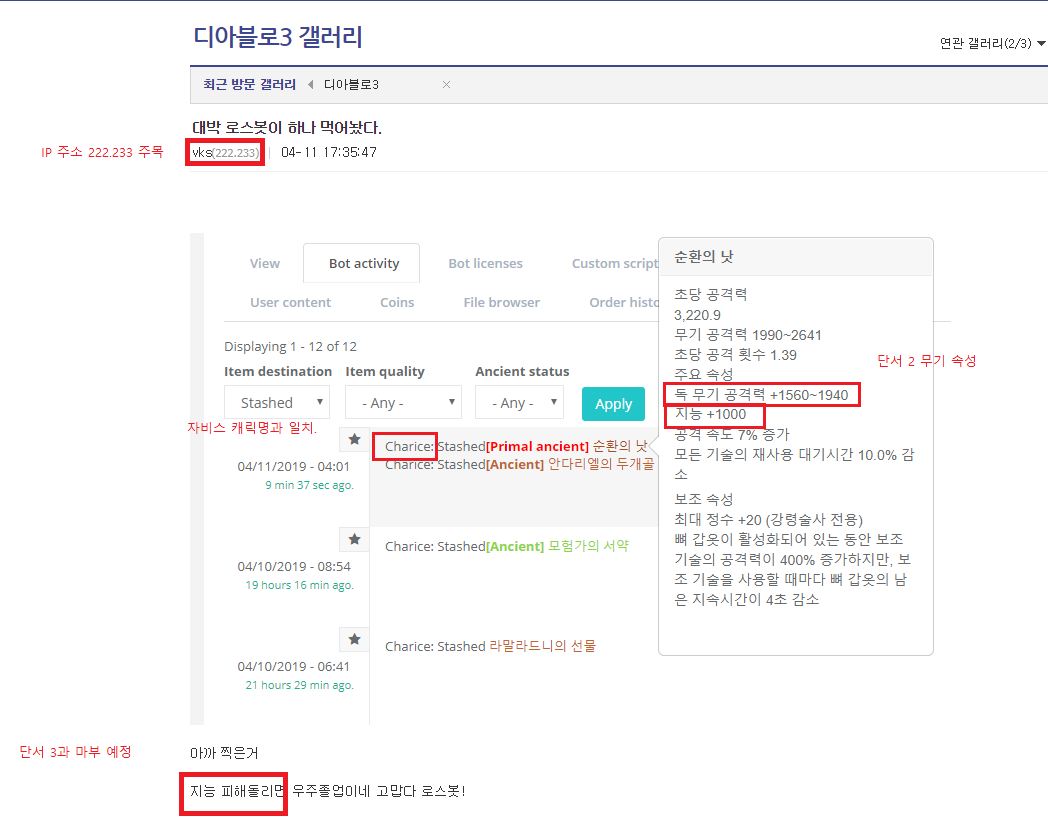Click Displaying 1 - 12 of 12 text
Image resolution: width=1048 pixels, height=823 pixels.
point(290,346)
